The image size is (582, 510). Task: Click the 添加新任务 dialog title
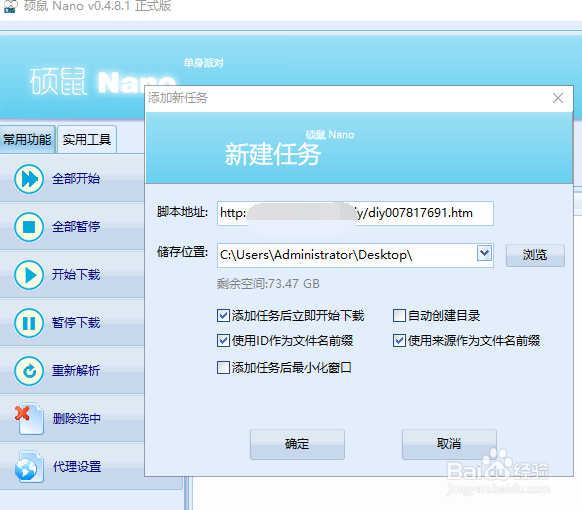(178, 98)
